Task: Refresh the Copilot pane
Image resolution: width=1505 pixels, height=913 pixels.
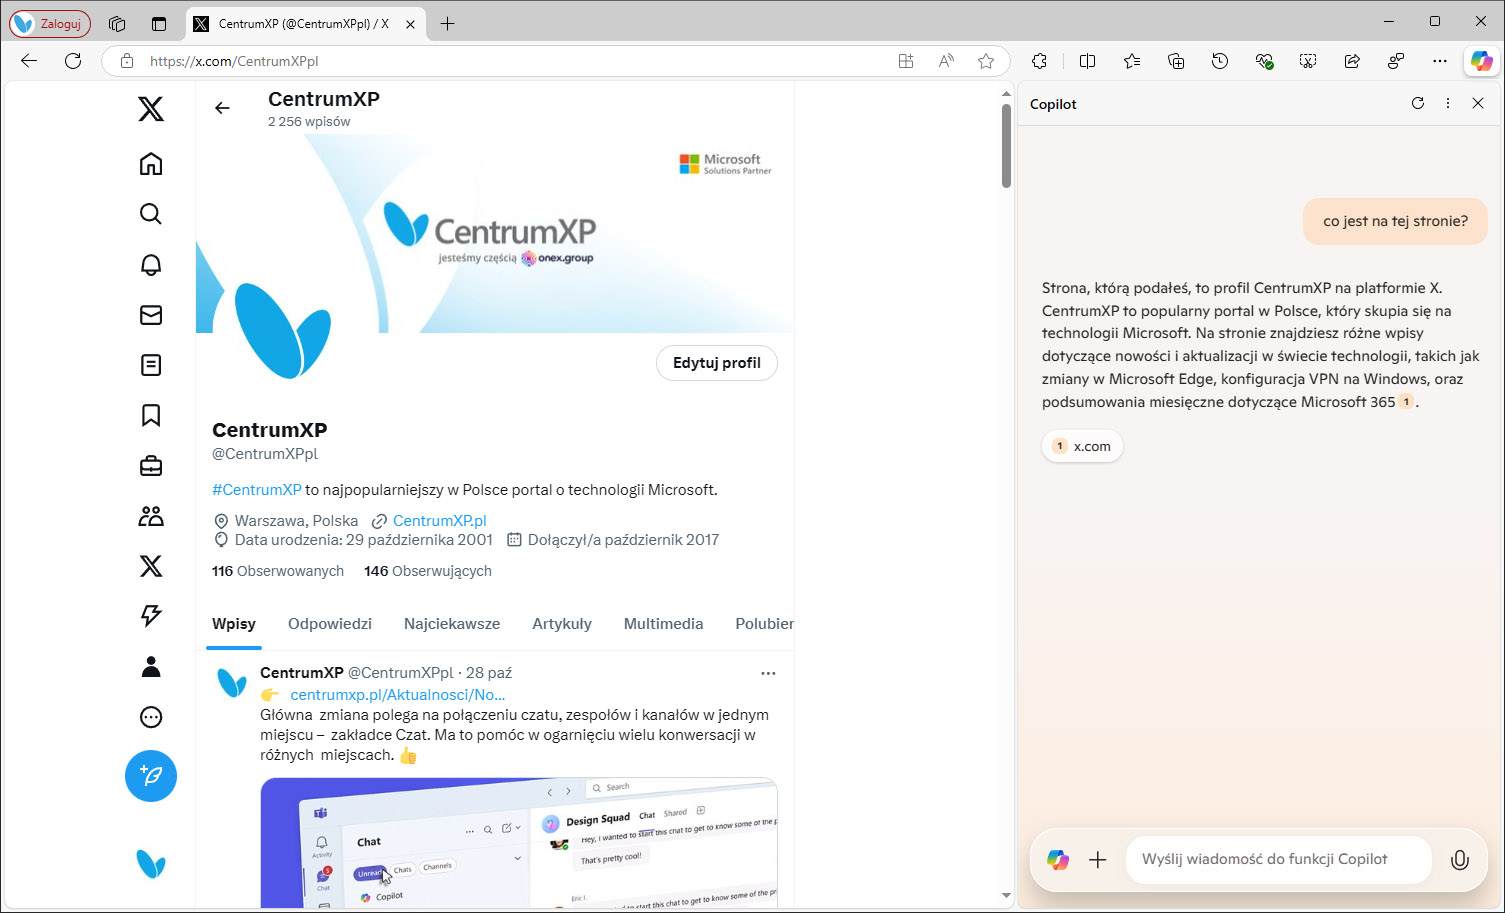Action: coord(1418,103)
